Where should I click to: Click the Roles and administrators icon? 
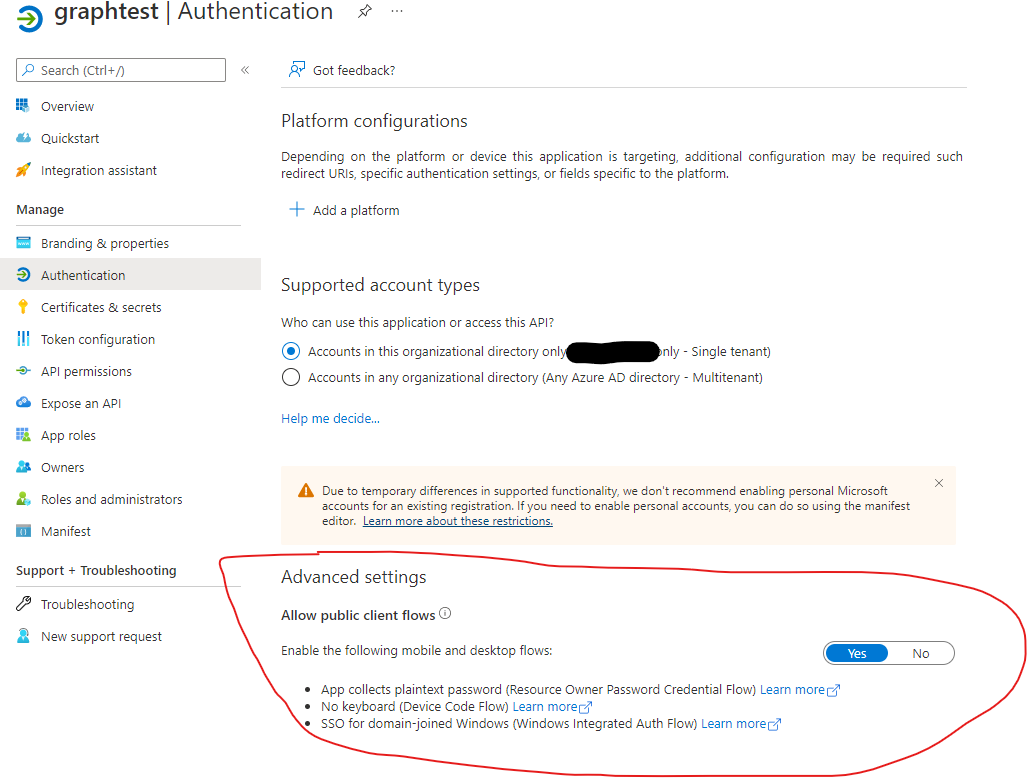coord(23,499)
